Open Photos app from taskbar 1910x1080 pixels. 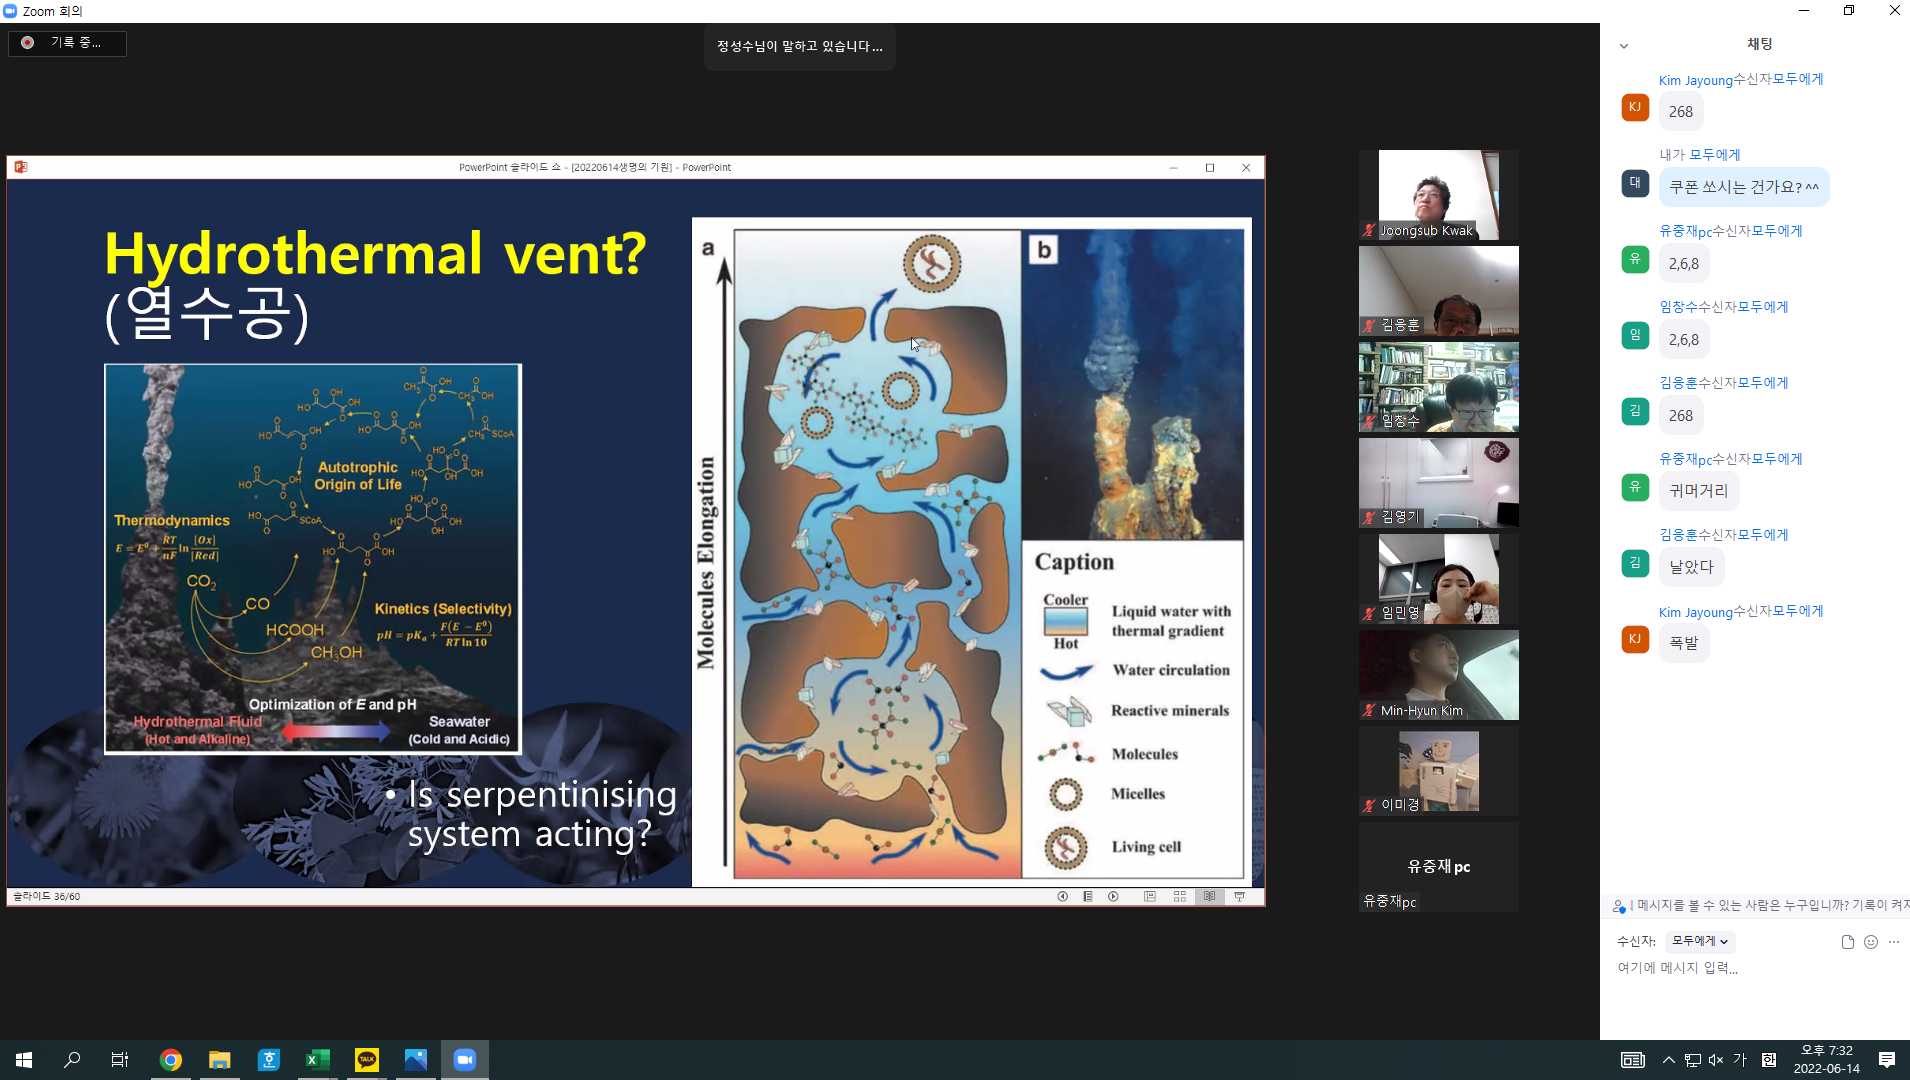pyautogui.click(x=416, y=1060)
